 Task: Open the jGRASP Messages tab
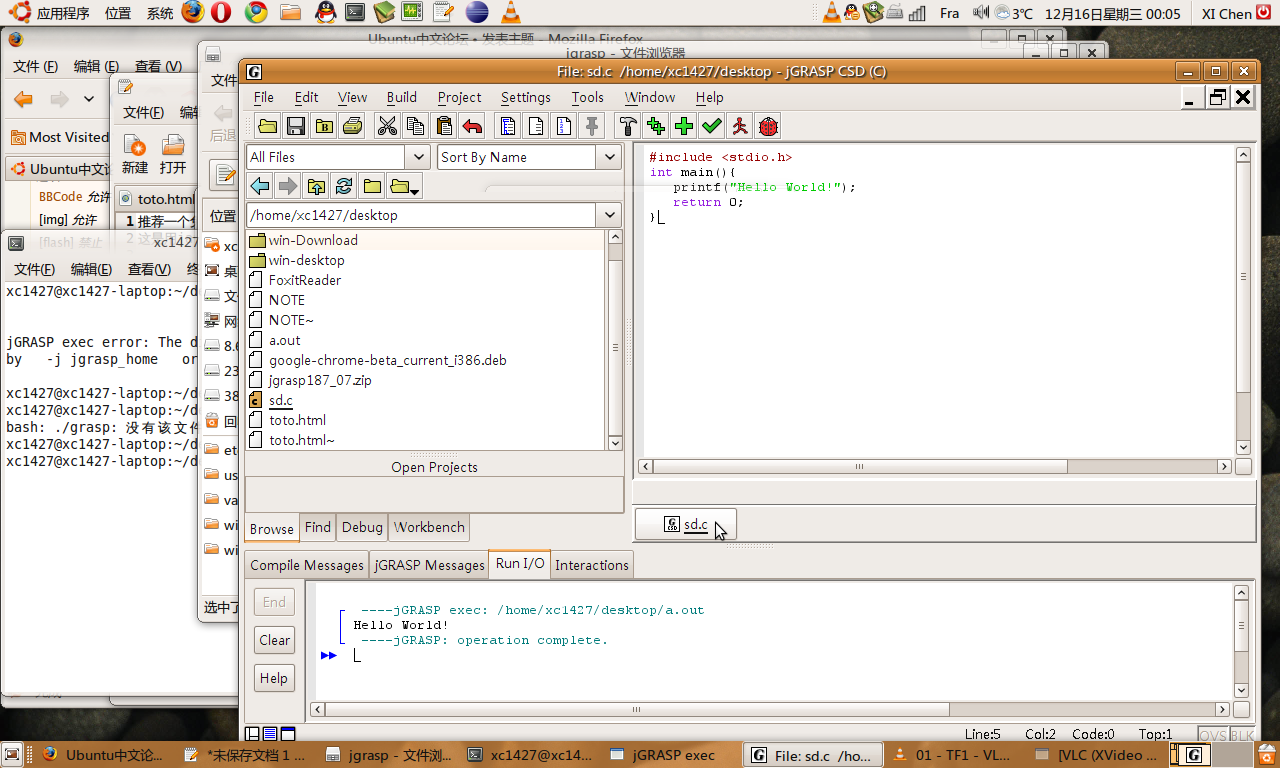pos(429,565)
